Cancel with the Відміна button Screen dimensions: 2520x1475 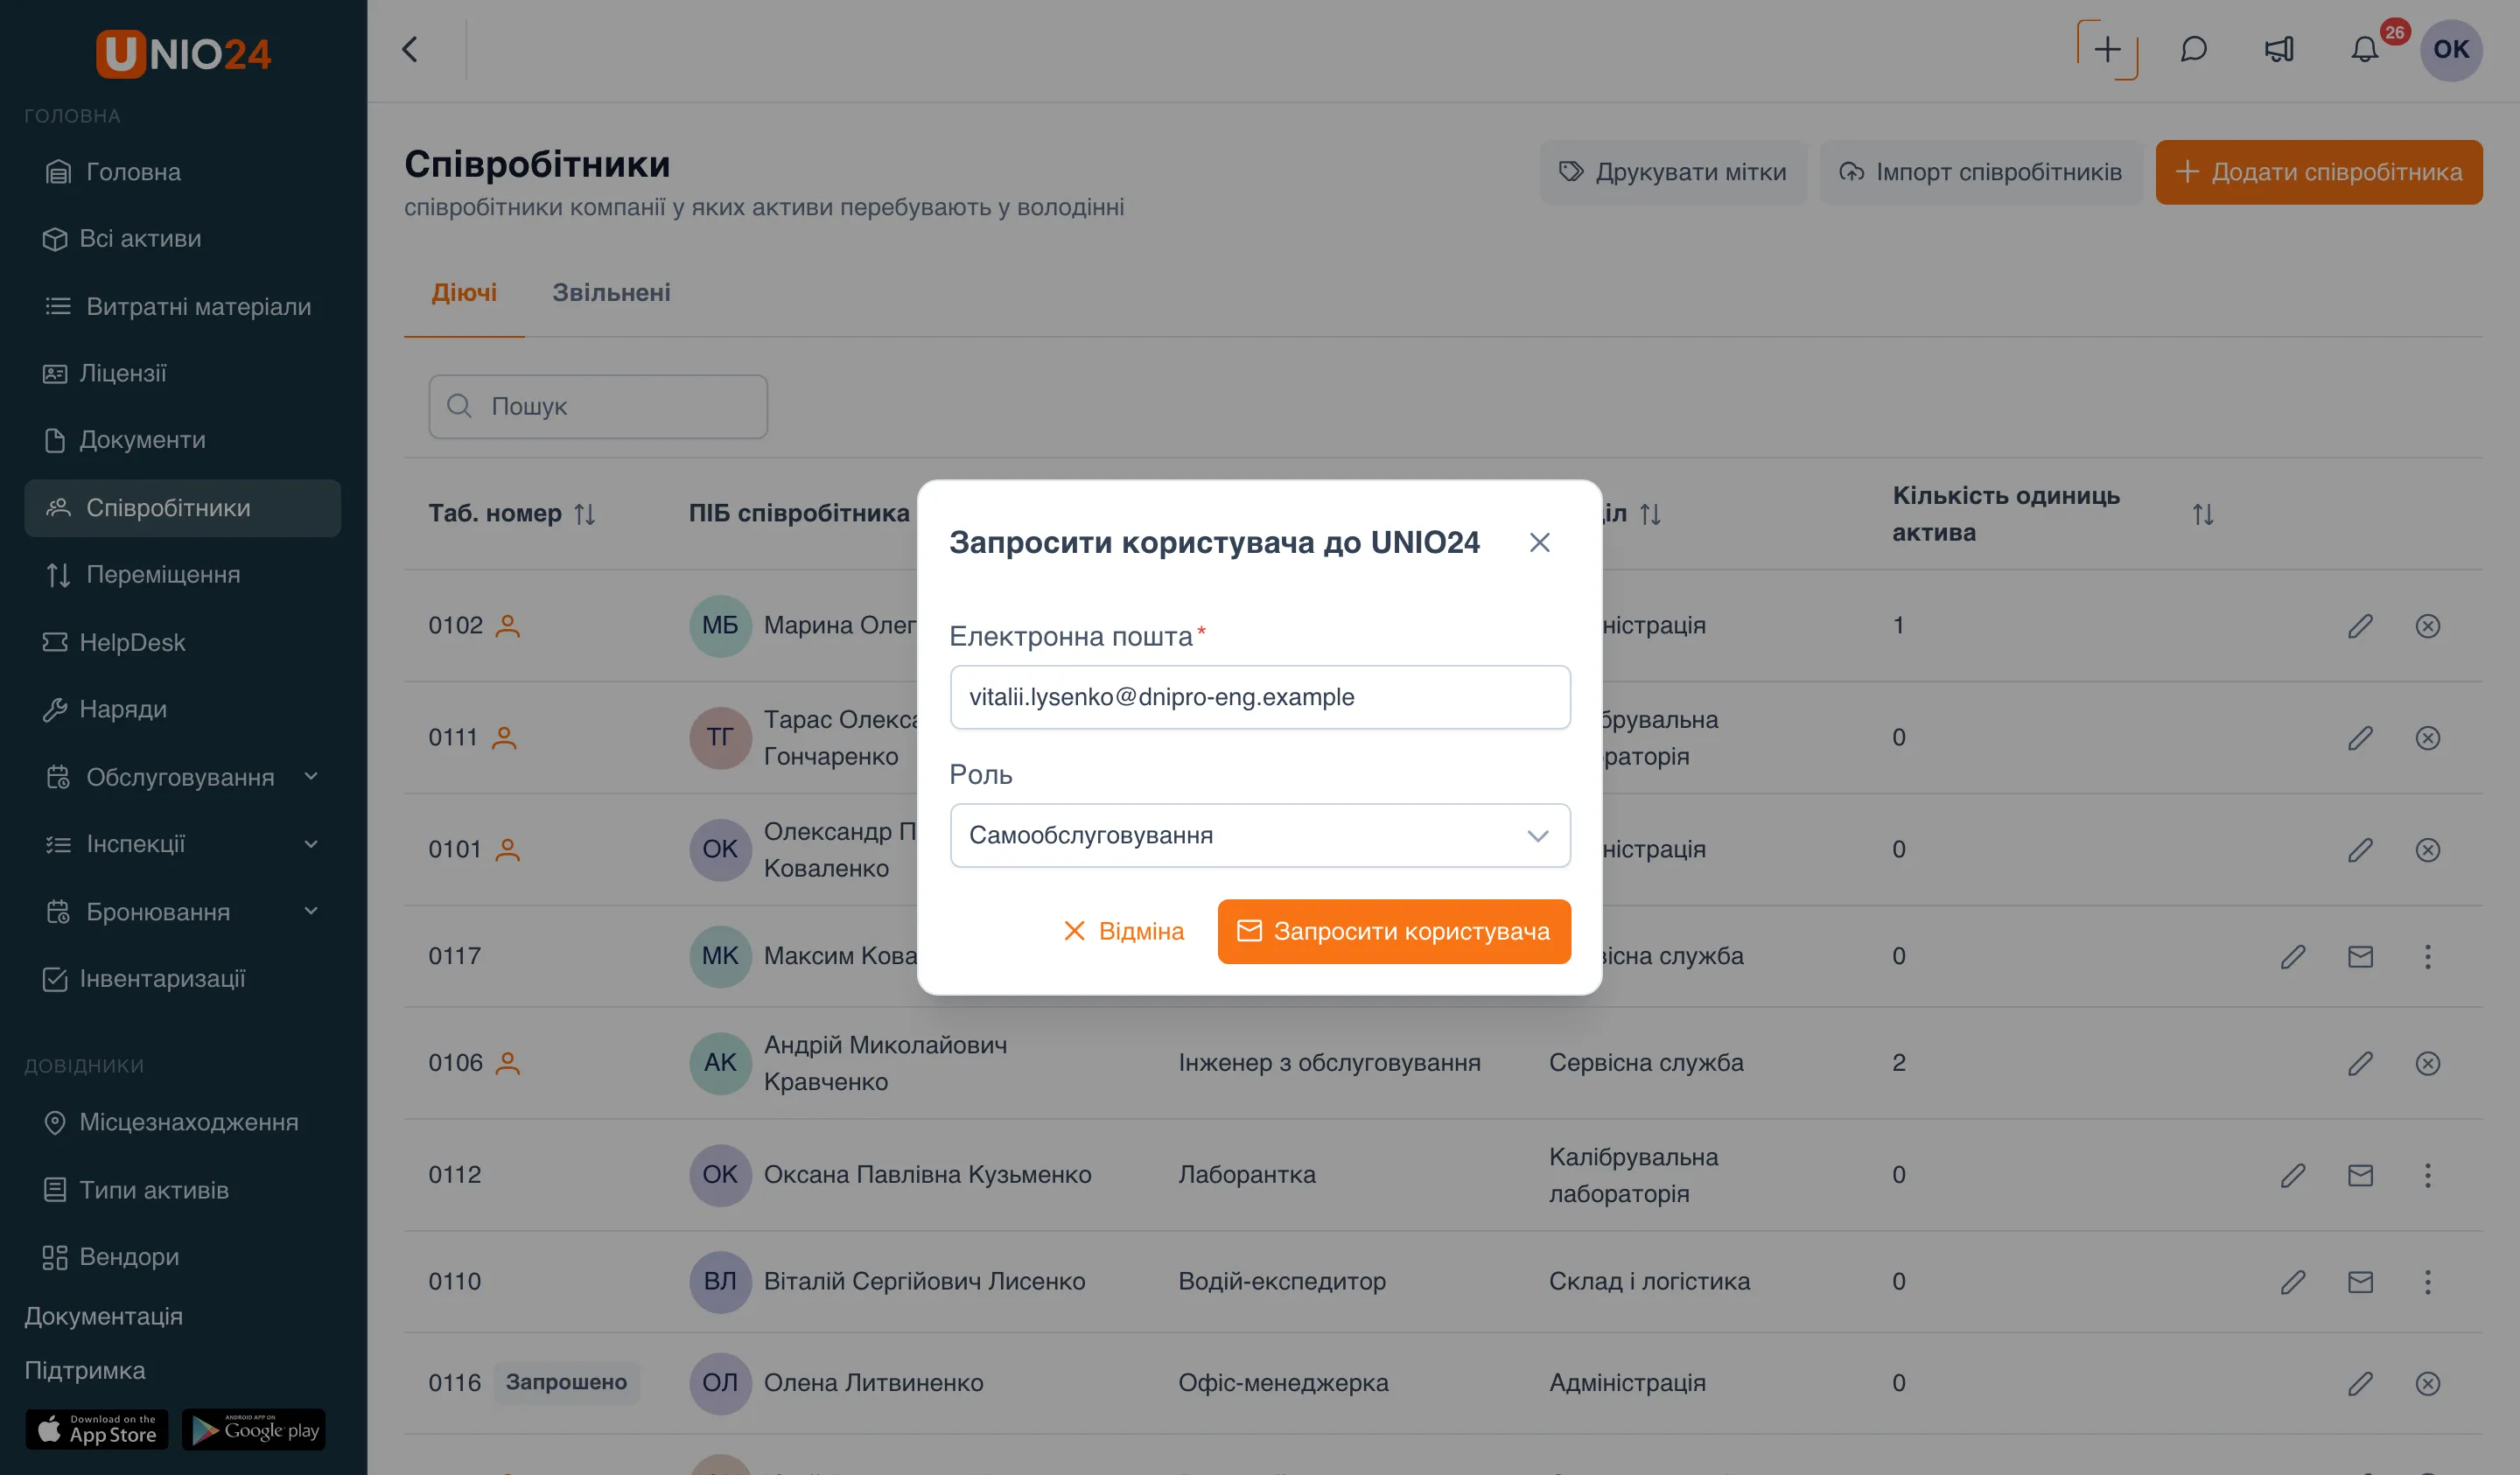[1123, 931]
